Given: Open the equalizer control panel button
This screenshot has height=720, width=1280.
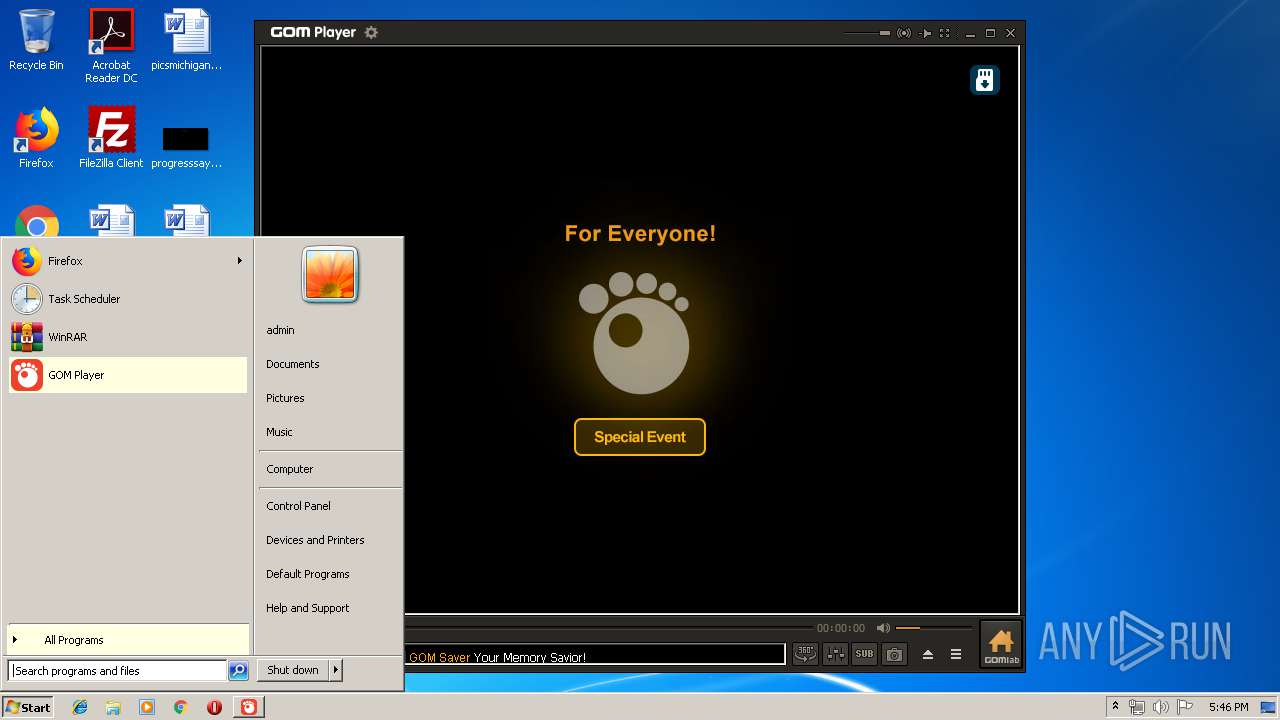Looking at the screenshot, I should (x=835, y=654).
